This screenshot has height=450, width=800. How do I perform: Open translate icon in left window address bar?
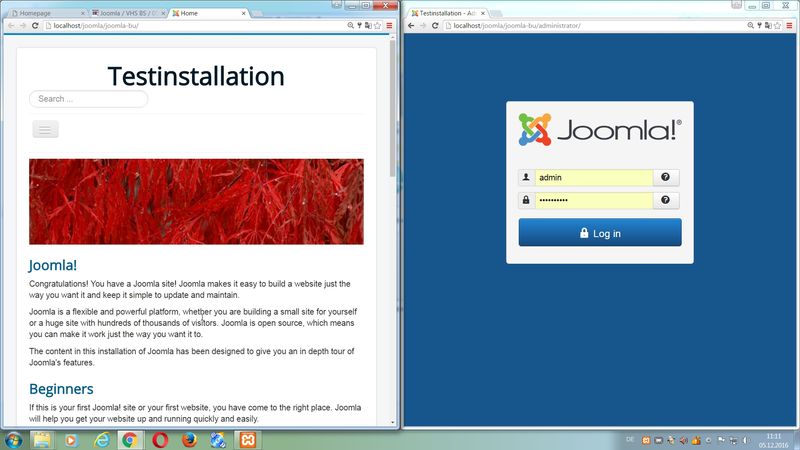368,26
